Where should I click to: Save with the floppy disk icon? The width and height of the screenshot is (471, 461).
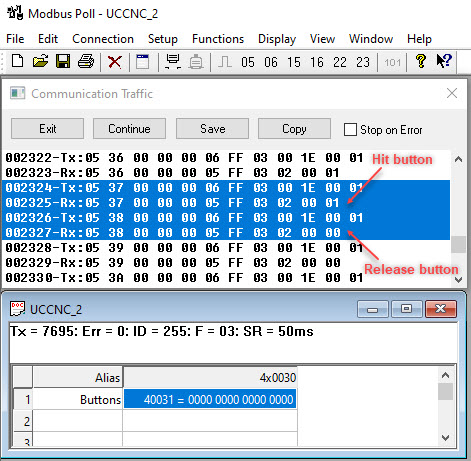(x=63, y=62)
